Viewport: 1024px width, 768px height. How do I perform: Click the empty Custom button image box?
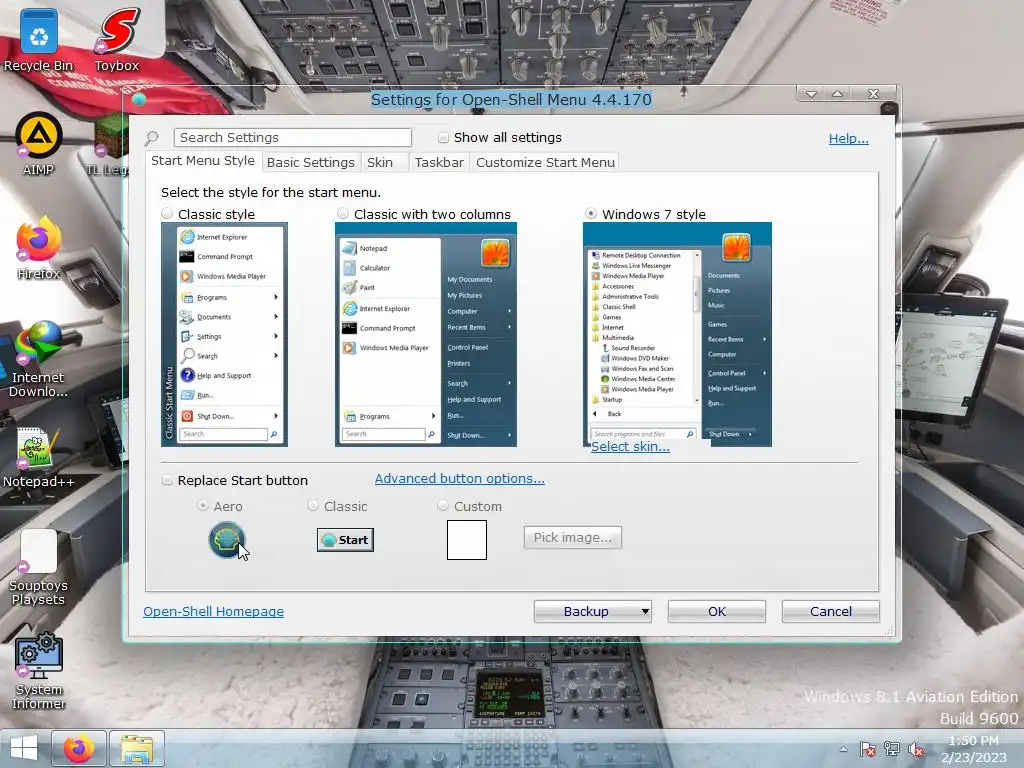467,540
